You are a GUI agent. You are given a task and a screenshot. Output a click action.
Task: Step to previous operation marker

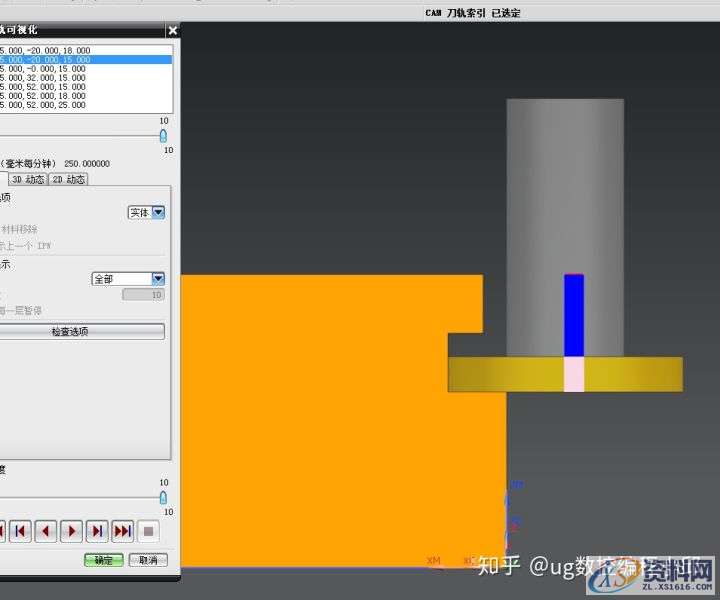coord(19,531)
